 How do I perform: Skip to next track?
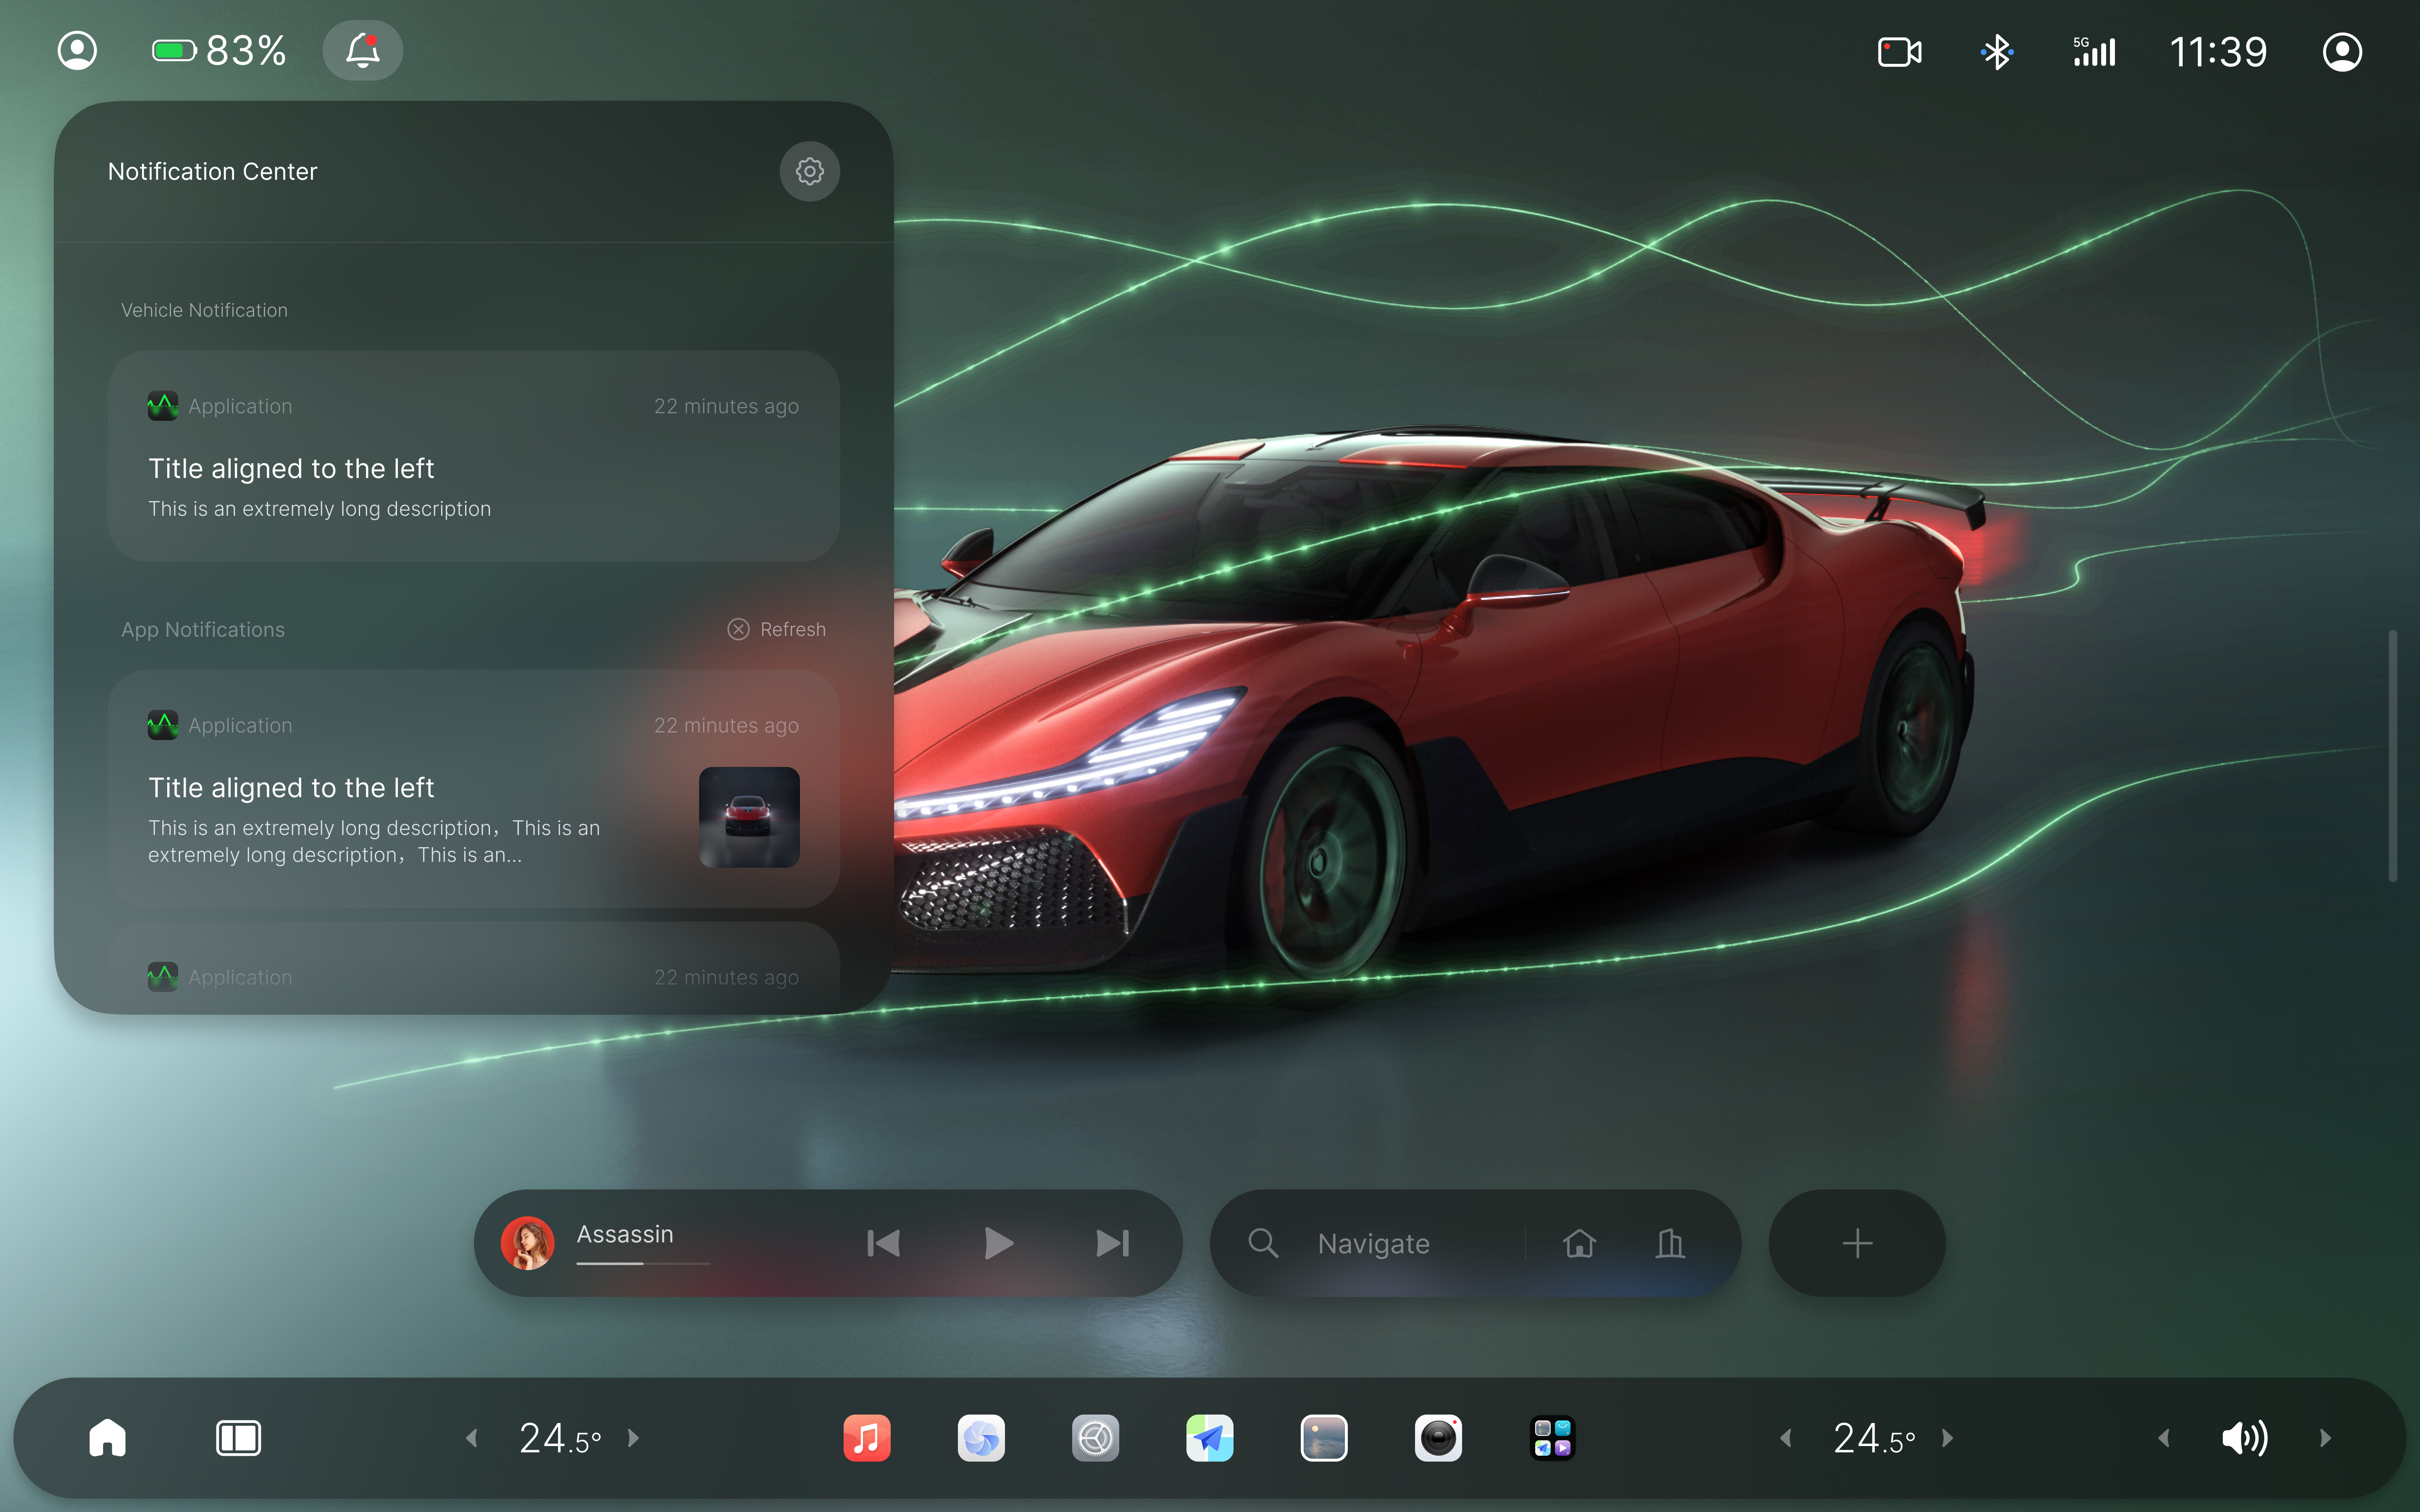[1113, 1243]
